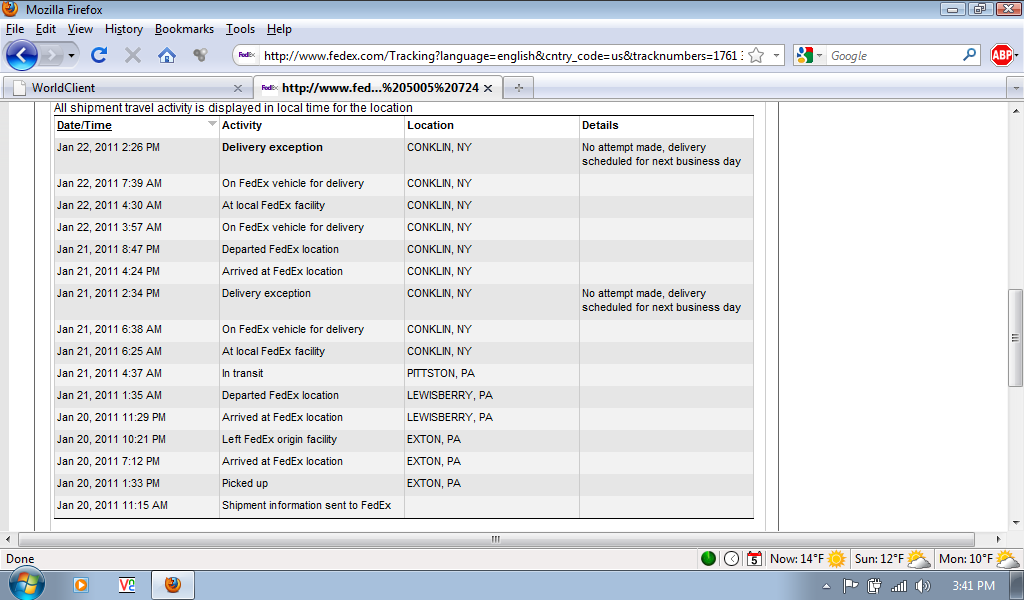Open the list all tabs dropdown
The width and height of the screenshot is (1024, 600).
pos(1015,87)
